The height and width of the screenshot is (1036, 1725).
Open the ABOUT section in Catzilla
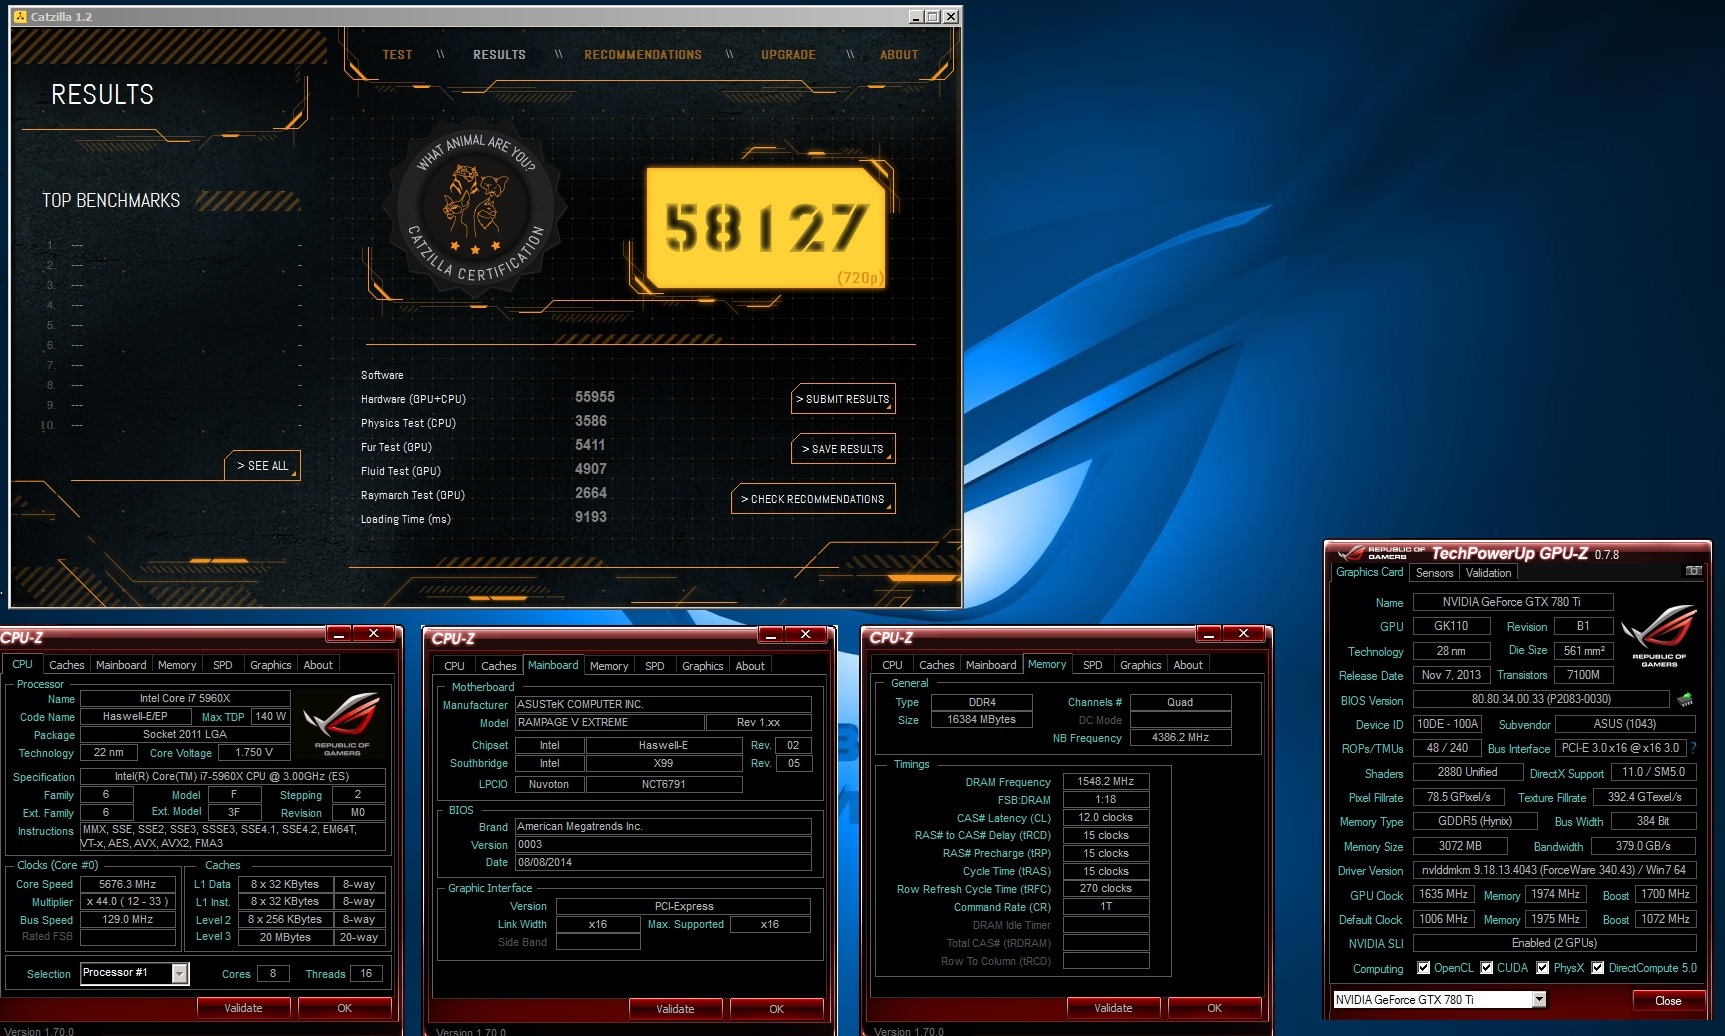(899, 55)
